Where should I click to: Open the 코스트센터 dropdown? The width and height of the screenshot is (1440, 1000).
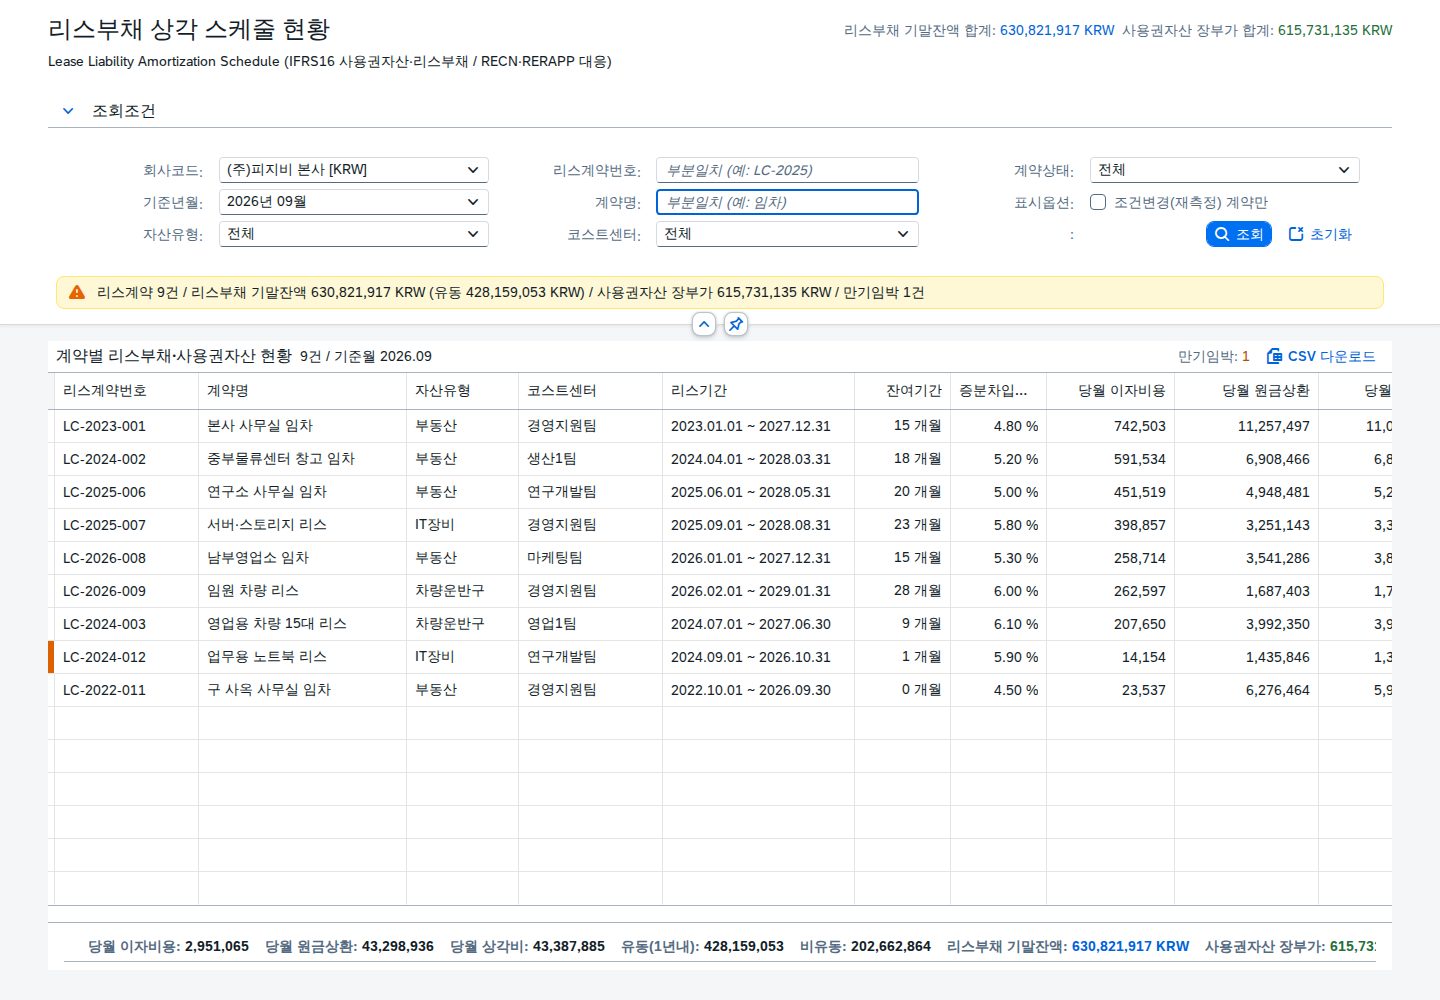787,234
